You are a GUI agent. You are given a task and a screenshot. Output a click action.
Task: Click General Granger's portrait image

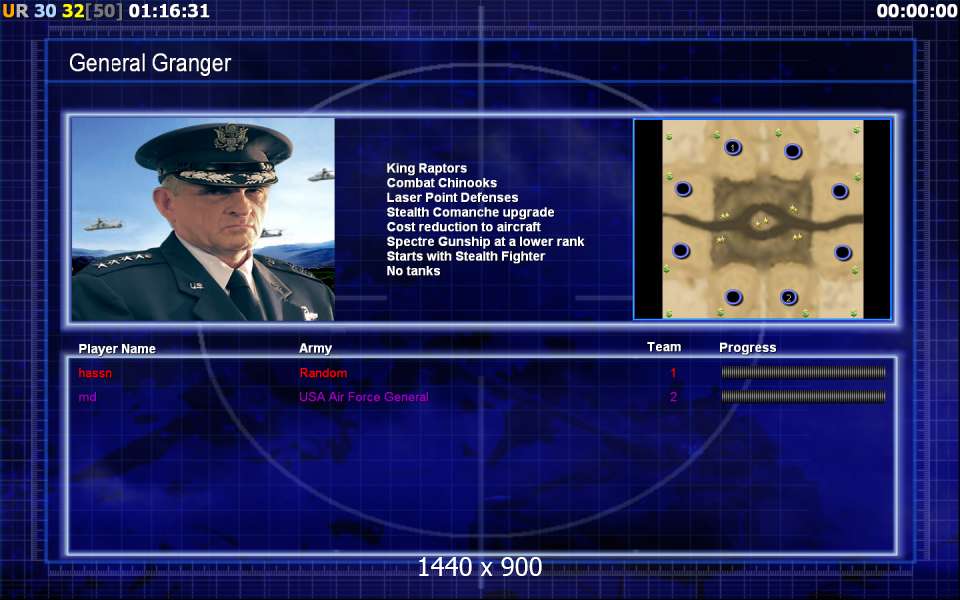click(x=203, y=219)
